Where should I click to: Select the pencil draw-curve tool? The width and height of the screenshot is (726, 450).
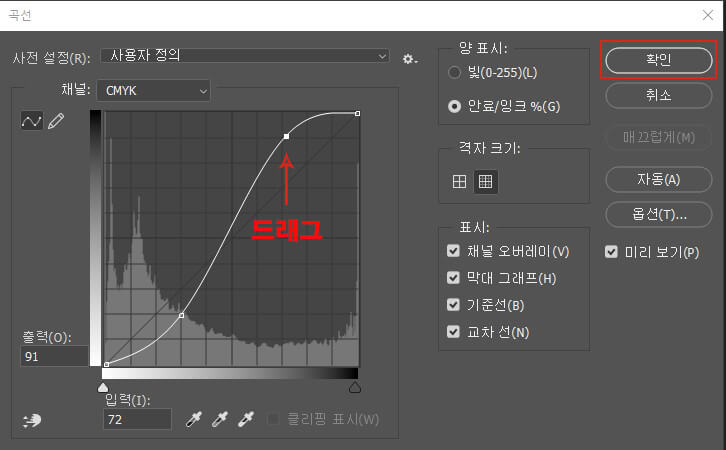click(x=56, y=121)
